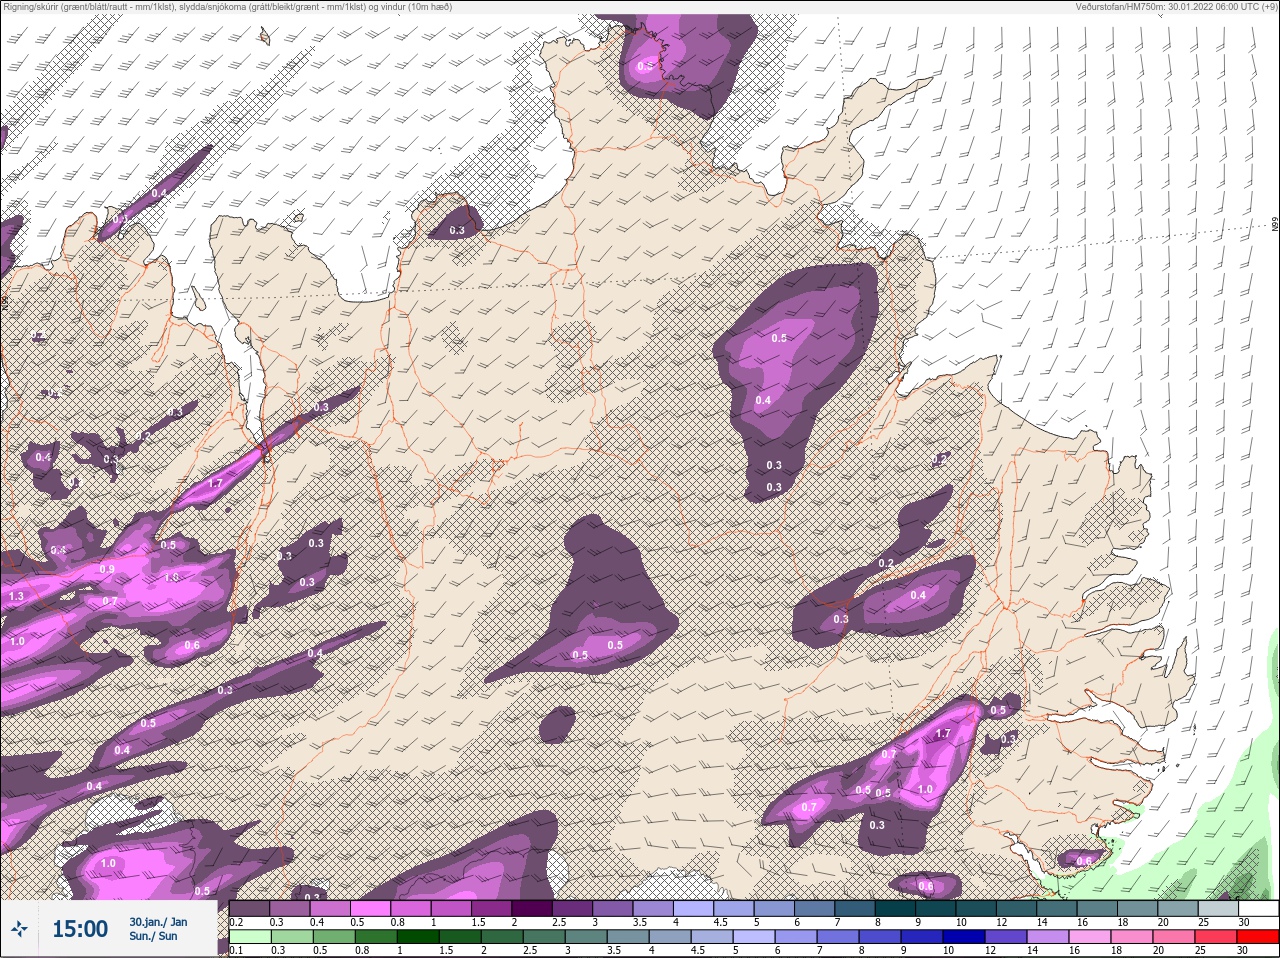Image resolution: width=1280 pixels, height=958 pixels.
Task: Click the bright red swatch ending the bottom legend
Action: click(x=1257, y=937)
